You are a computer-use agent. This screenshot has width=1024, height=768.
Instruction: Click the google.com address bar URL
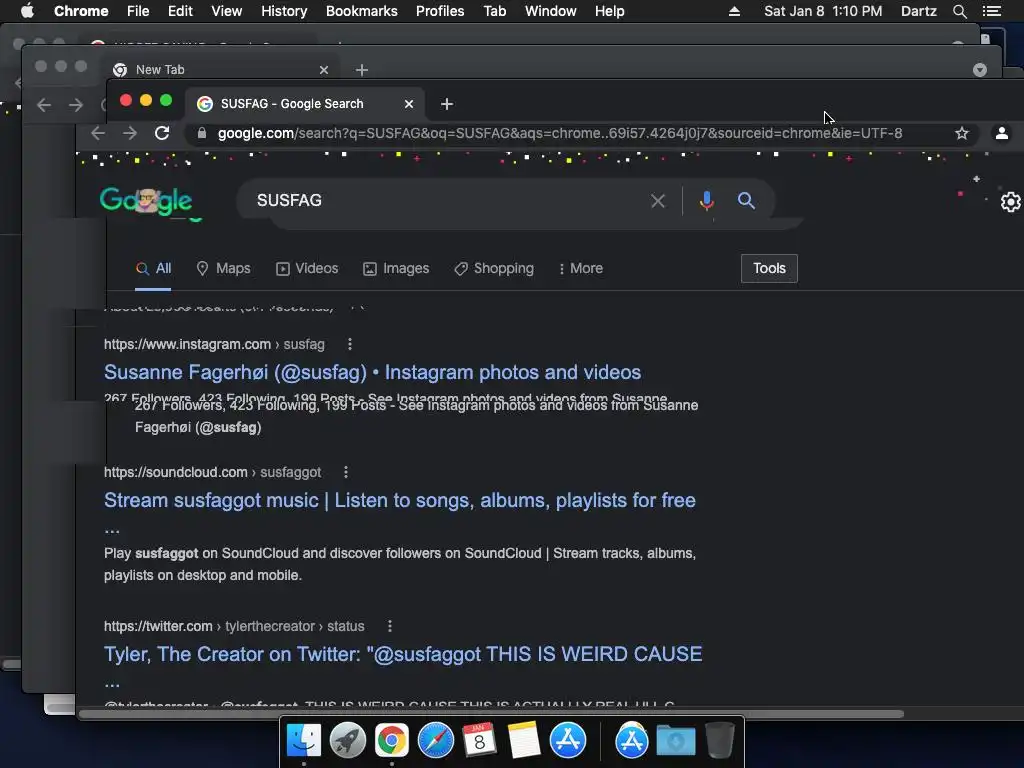(560, 133)
